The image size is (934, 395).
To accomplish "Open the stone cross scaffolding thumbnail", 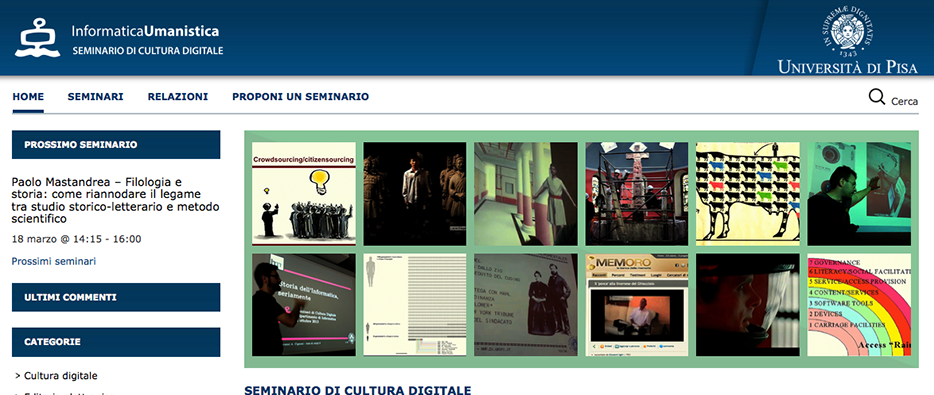I will (x=637, y=194).
